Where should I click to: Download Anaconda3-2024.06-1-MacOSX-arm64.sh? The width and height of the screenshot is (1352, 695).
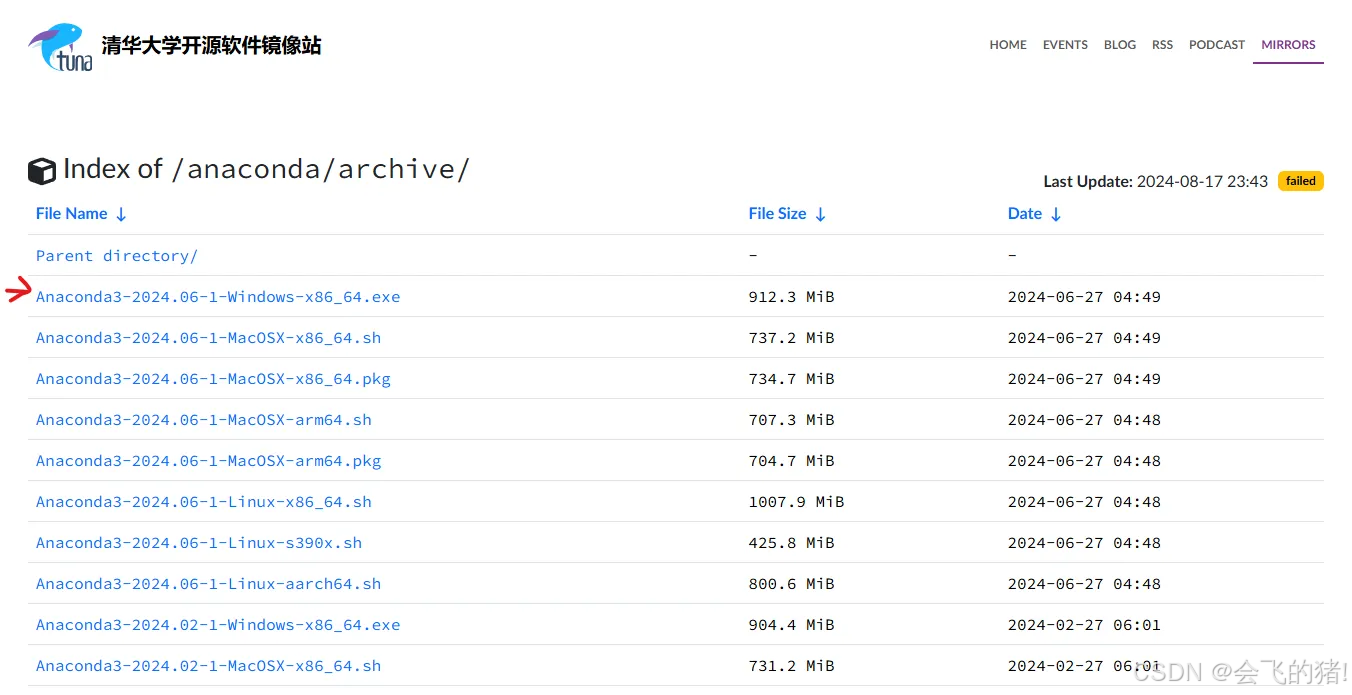click(x=204, y=420)
